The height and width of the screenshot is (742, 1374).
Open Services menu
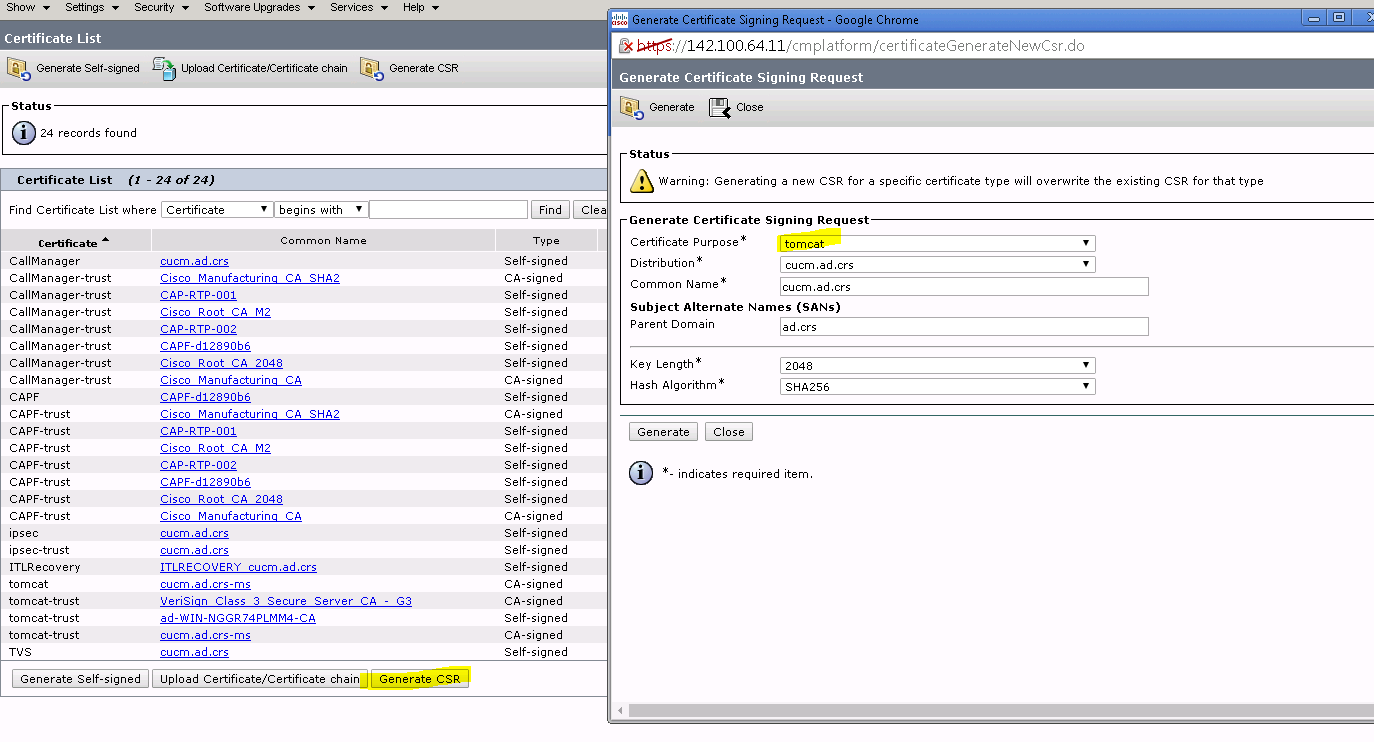coord(359,7)
